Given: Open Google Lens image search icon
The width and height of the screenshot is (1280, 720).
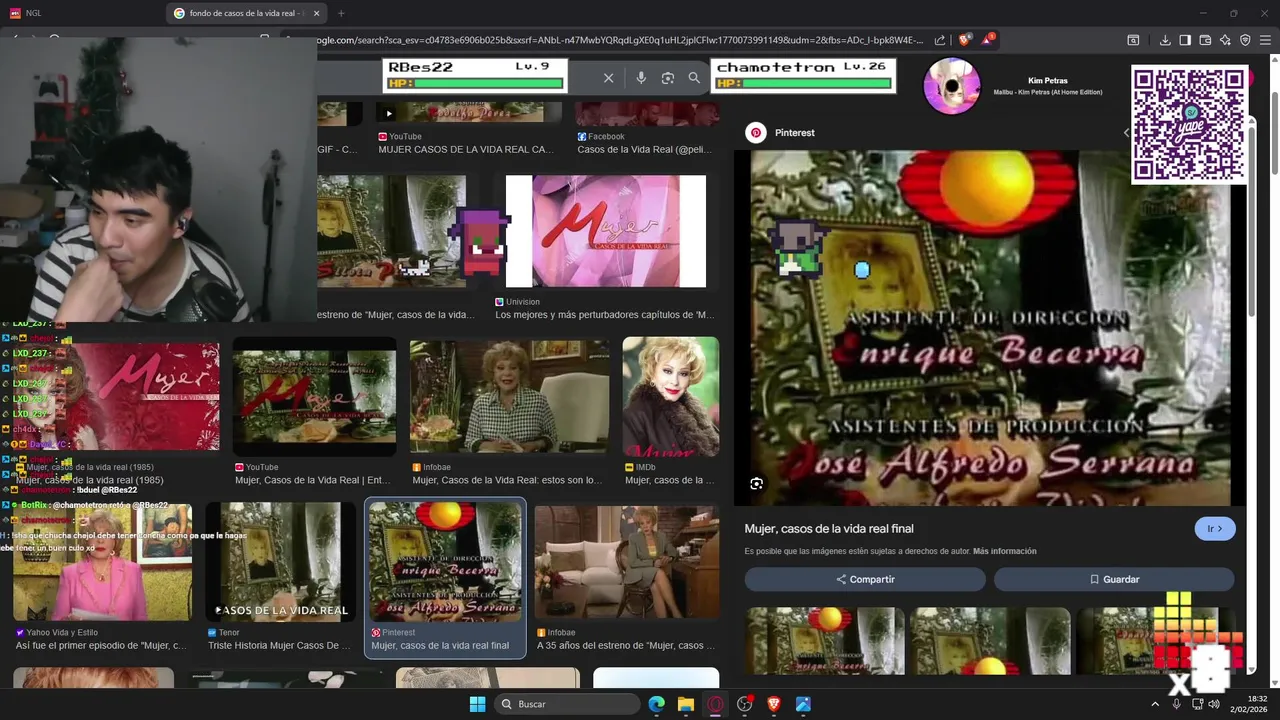Looking at the screenshot, I should [x=668, y=78].
